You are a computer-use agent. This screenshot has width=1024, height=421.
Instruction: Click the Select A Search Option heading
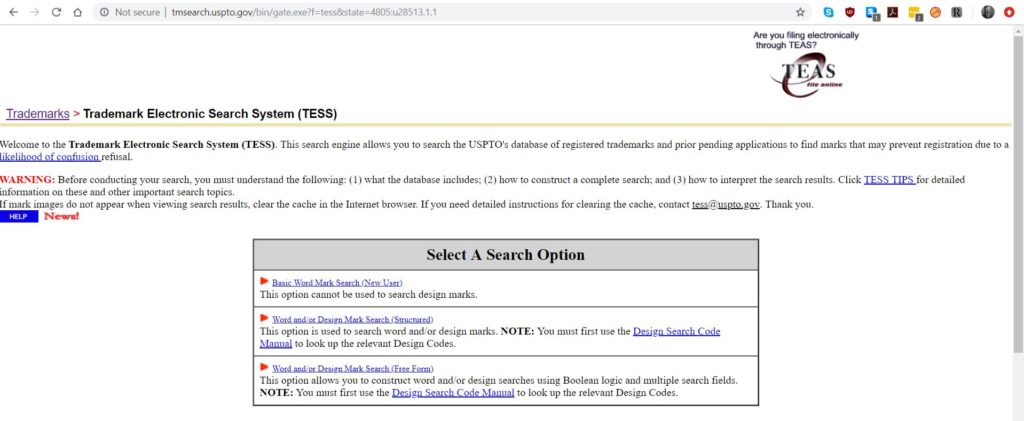point(505,255)
